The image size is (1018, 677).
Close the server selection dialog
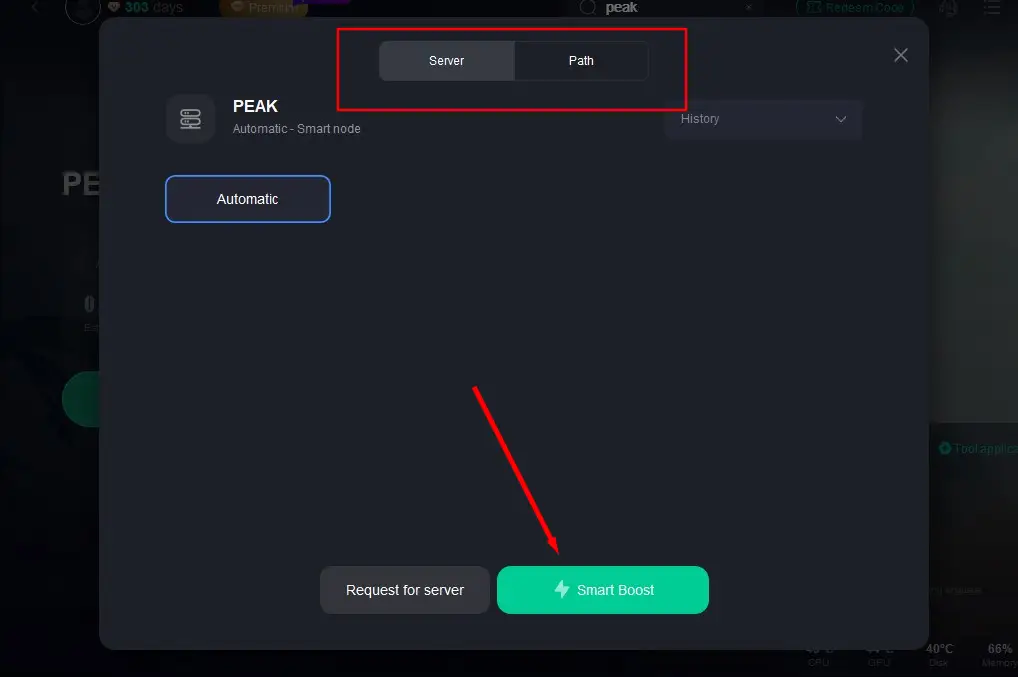point(901,55)
